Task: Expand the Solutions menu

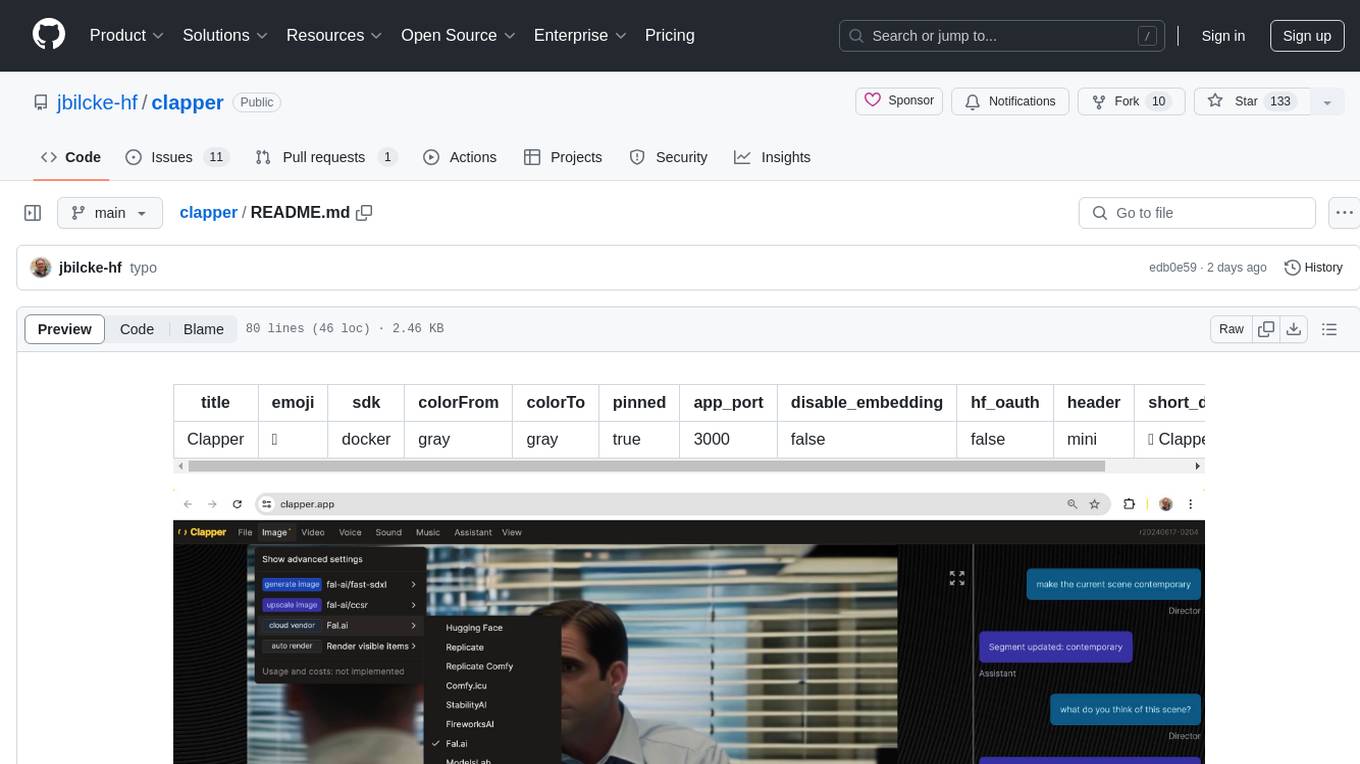Action: tap(225, 35)
